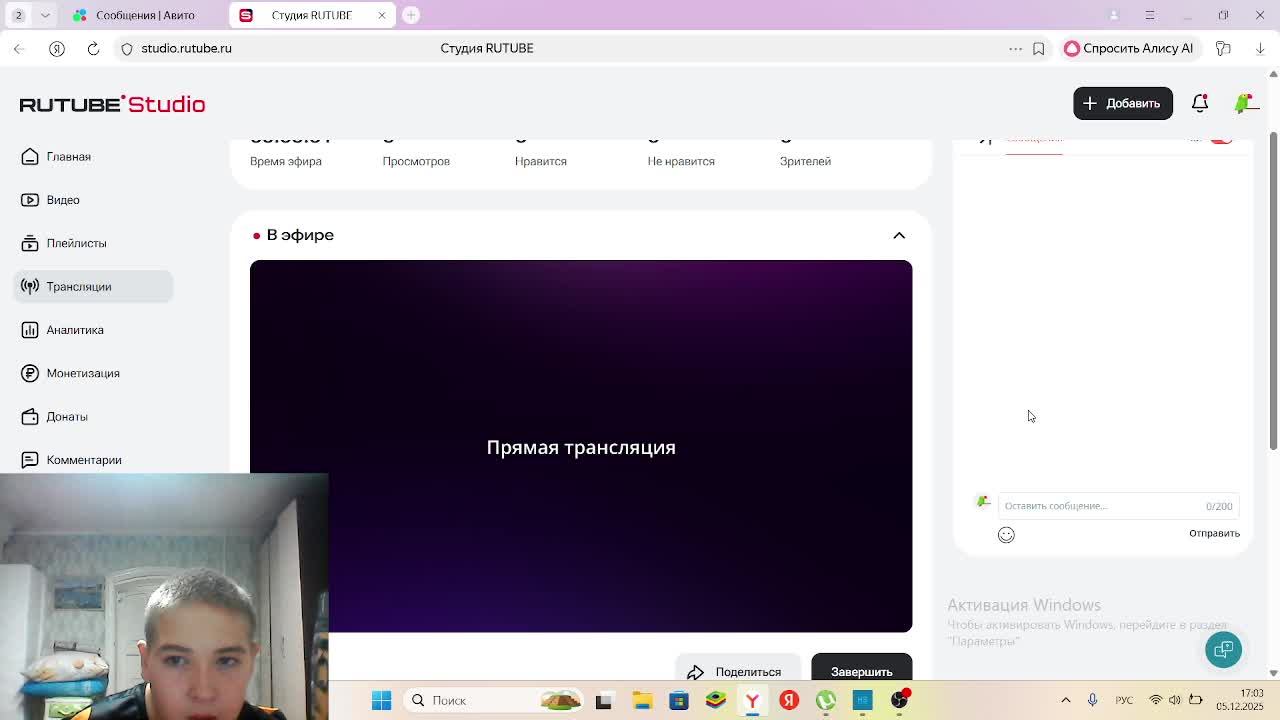This screenshot has width=1280, height=720.
Task: Open Донаты in the sidebar
Action: (67, 417)
